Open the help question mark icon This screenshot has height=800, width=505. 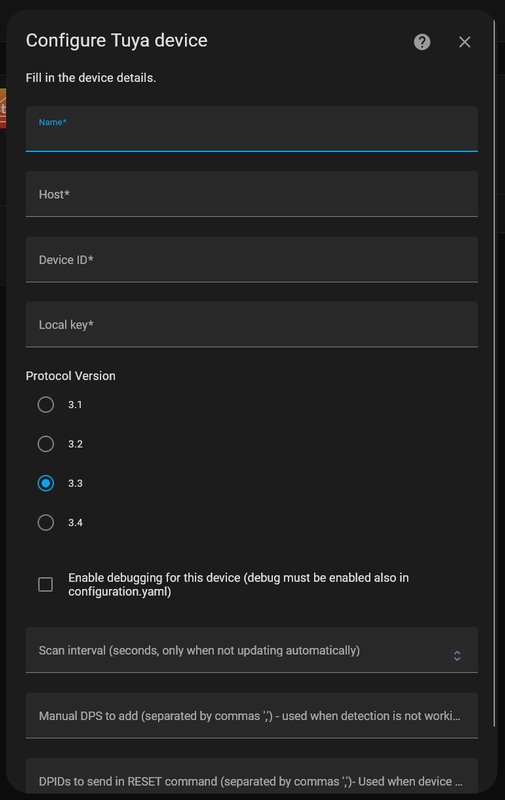click(422, 42)
